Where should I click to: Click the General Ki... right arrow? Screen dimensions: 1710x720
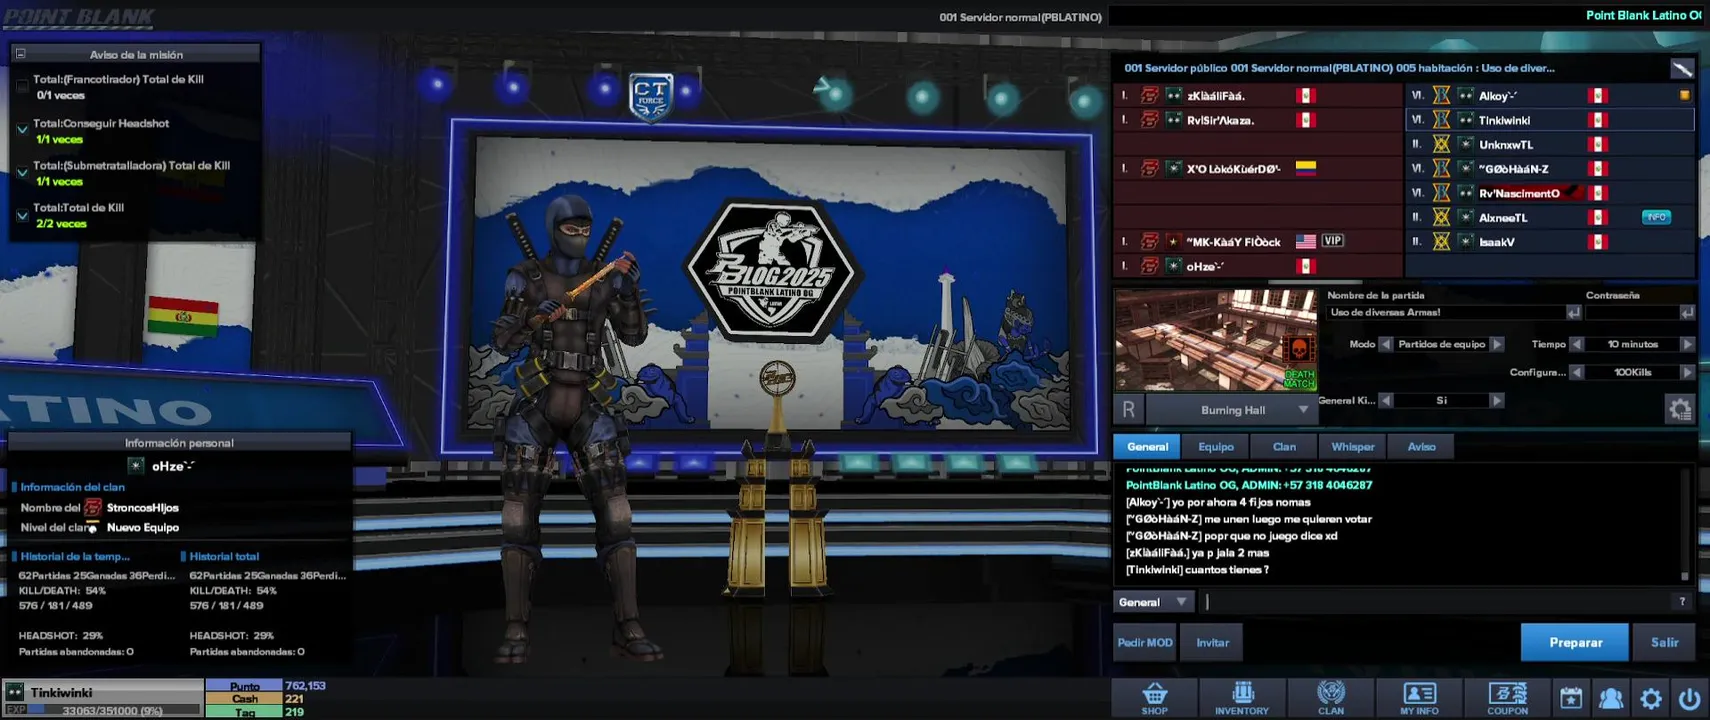click(x=1497, y=400)
